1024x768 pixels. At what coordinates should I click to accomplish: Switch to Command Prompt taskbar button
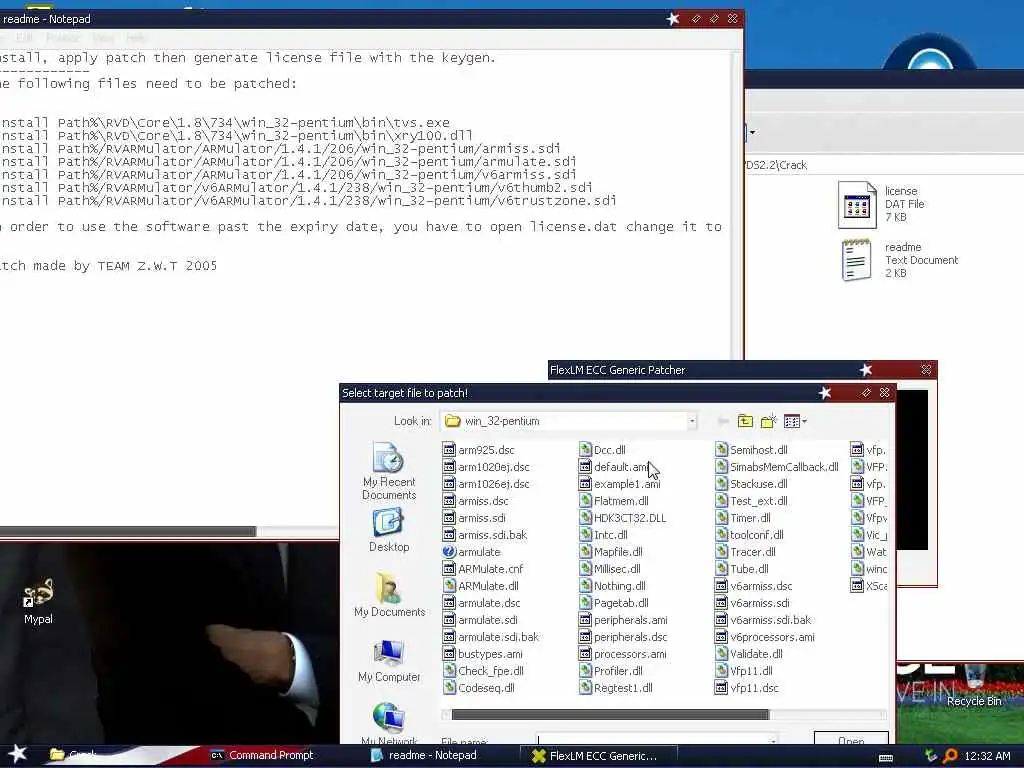coord(262,755)
